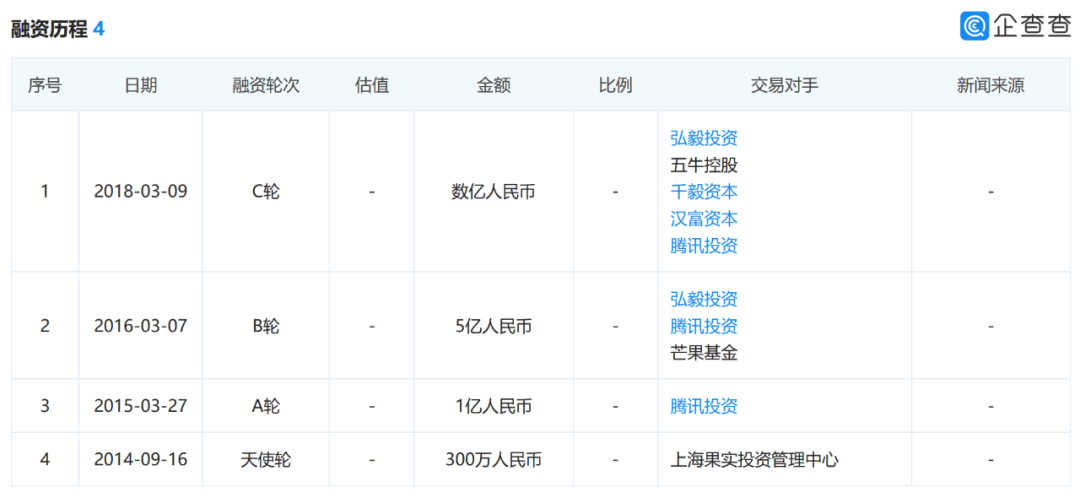1080x498 pixels.
Task: Click the 日期 column header
Action: (x=141, y=85)
